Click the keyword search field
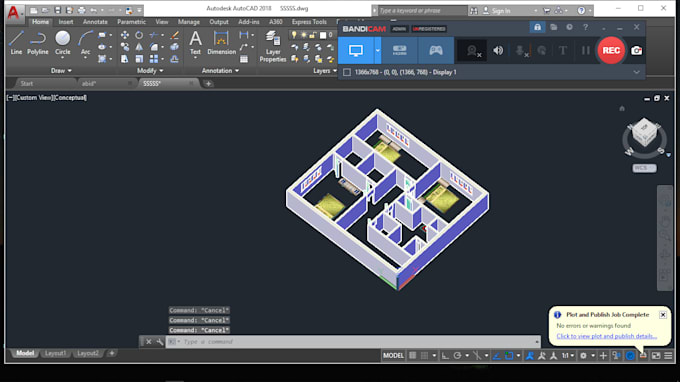This screenshot has width=680, height=382. point(422,10)
